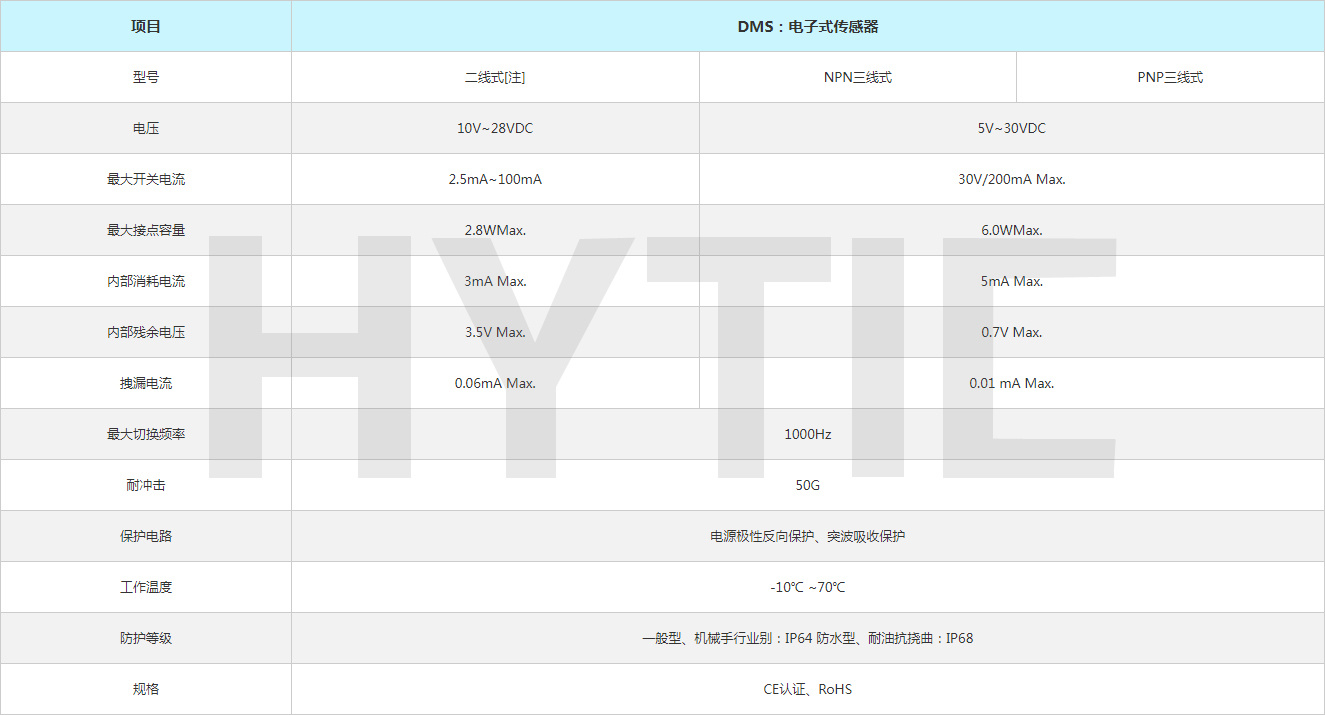Select the 防护等级 row label
The width and height of the screenshot is (1325, 715).
click(146, 638)
